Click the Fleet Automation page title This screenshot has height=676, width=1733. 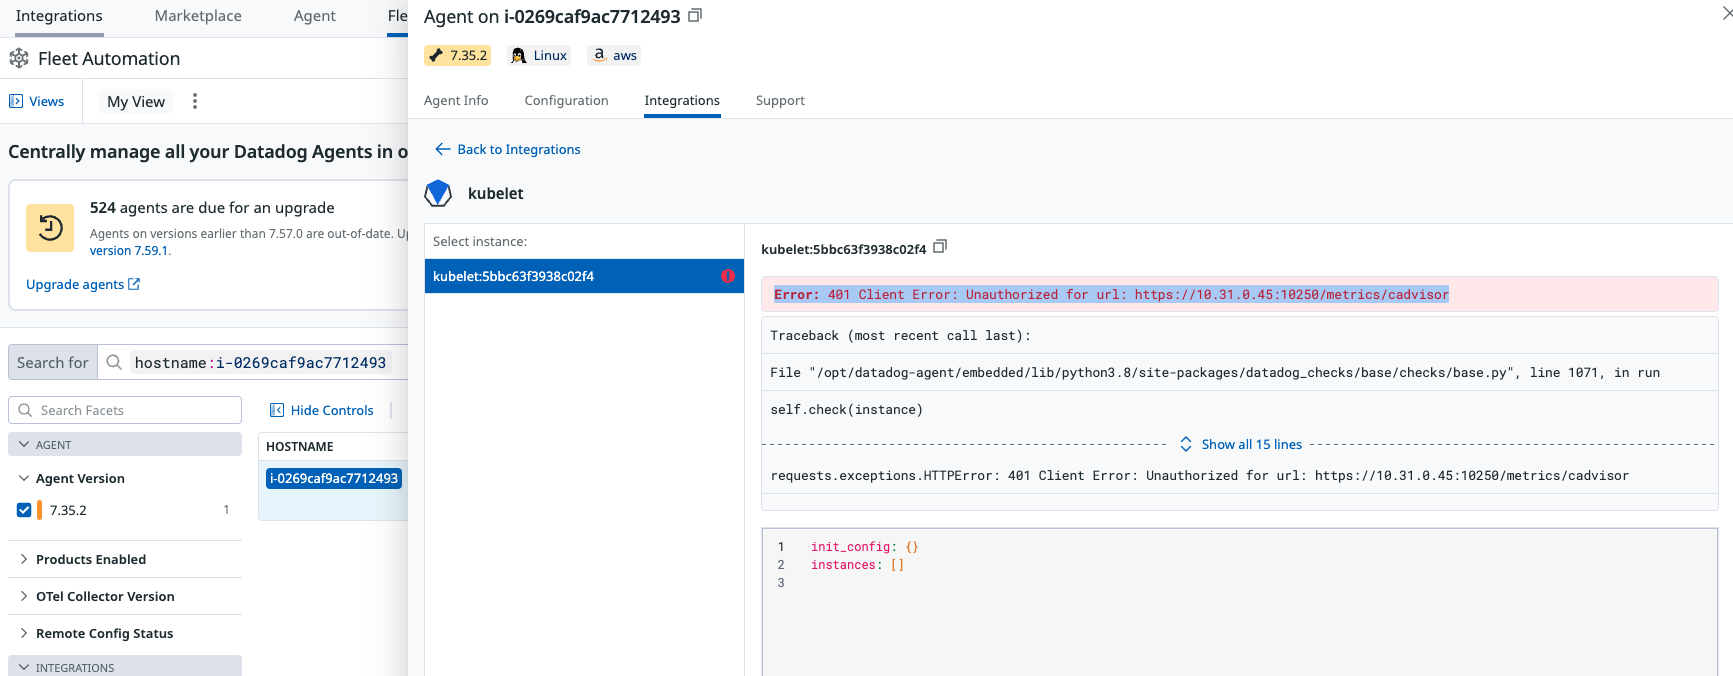click(109, 59)
